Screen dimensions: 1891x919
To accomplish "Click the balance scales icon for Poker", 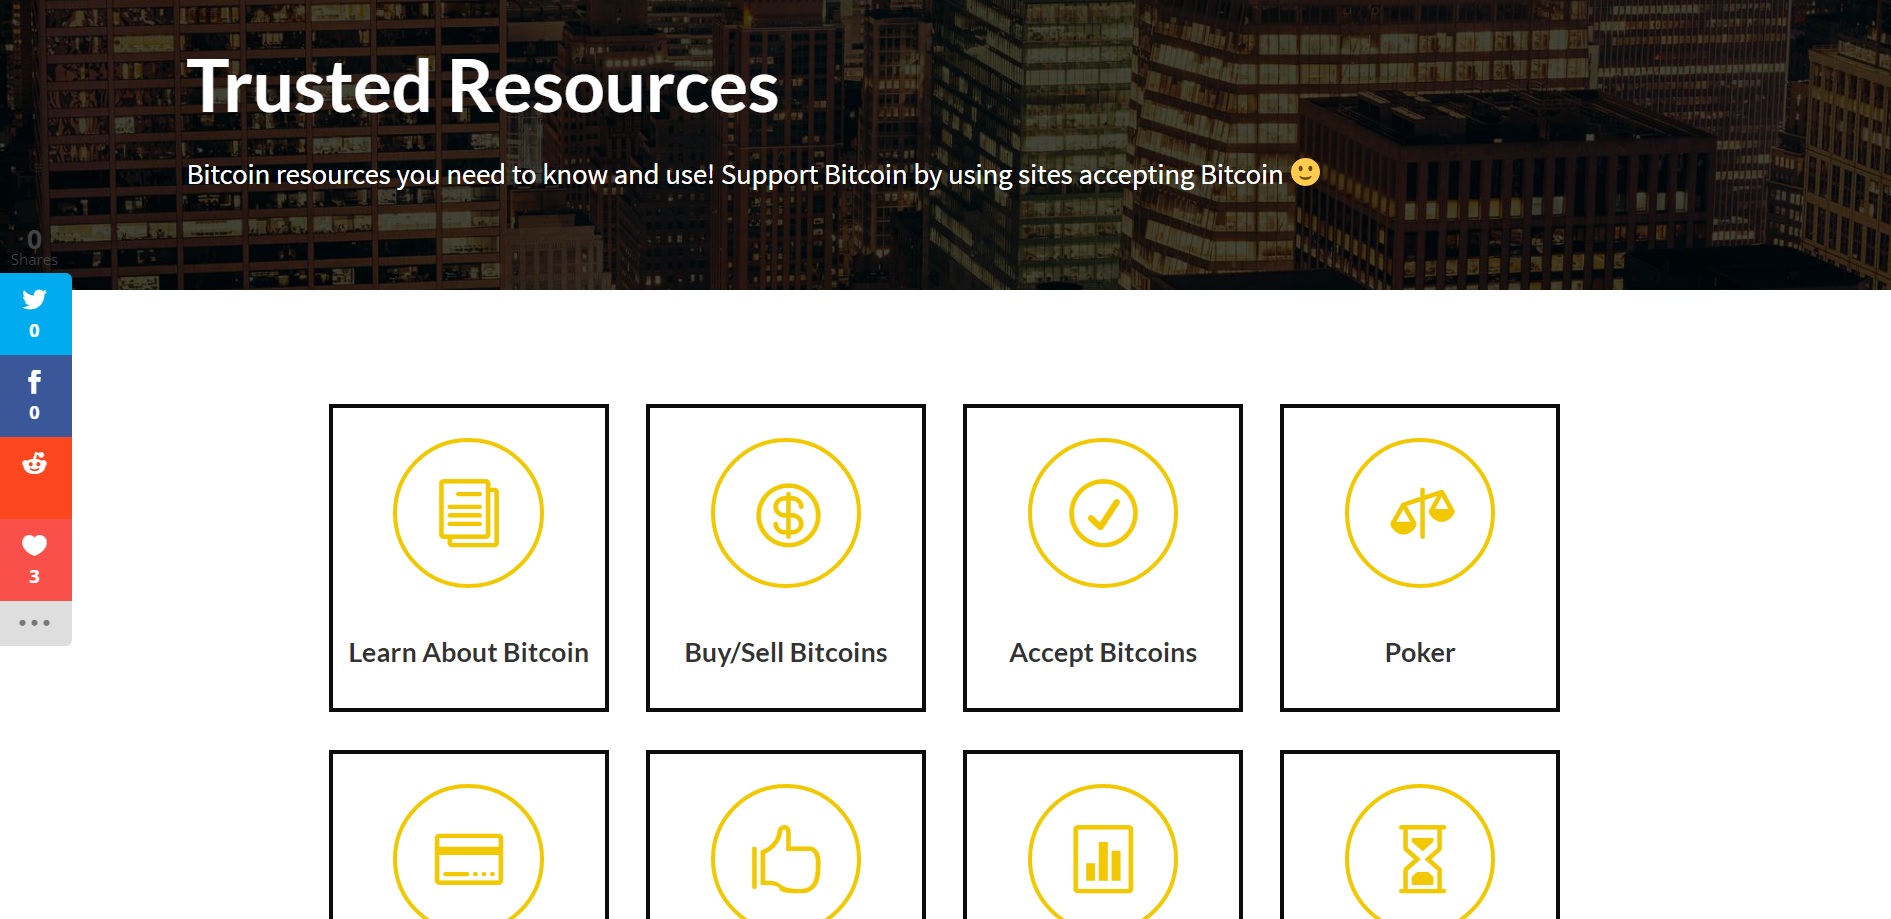I will [x=1420, y=513].
